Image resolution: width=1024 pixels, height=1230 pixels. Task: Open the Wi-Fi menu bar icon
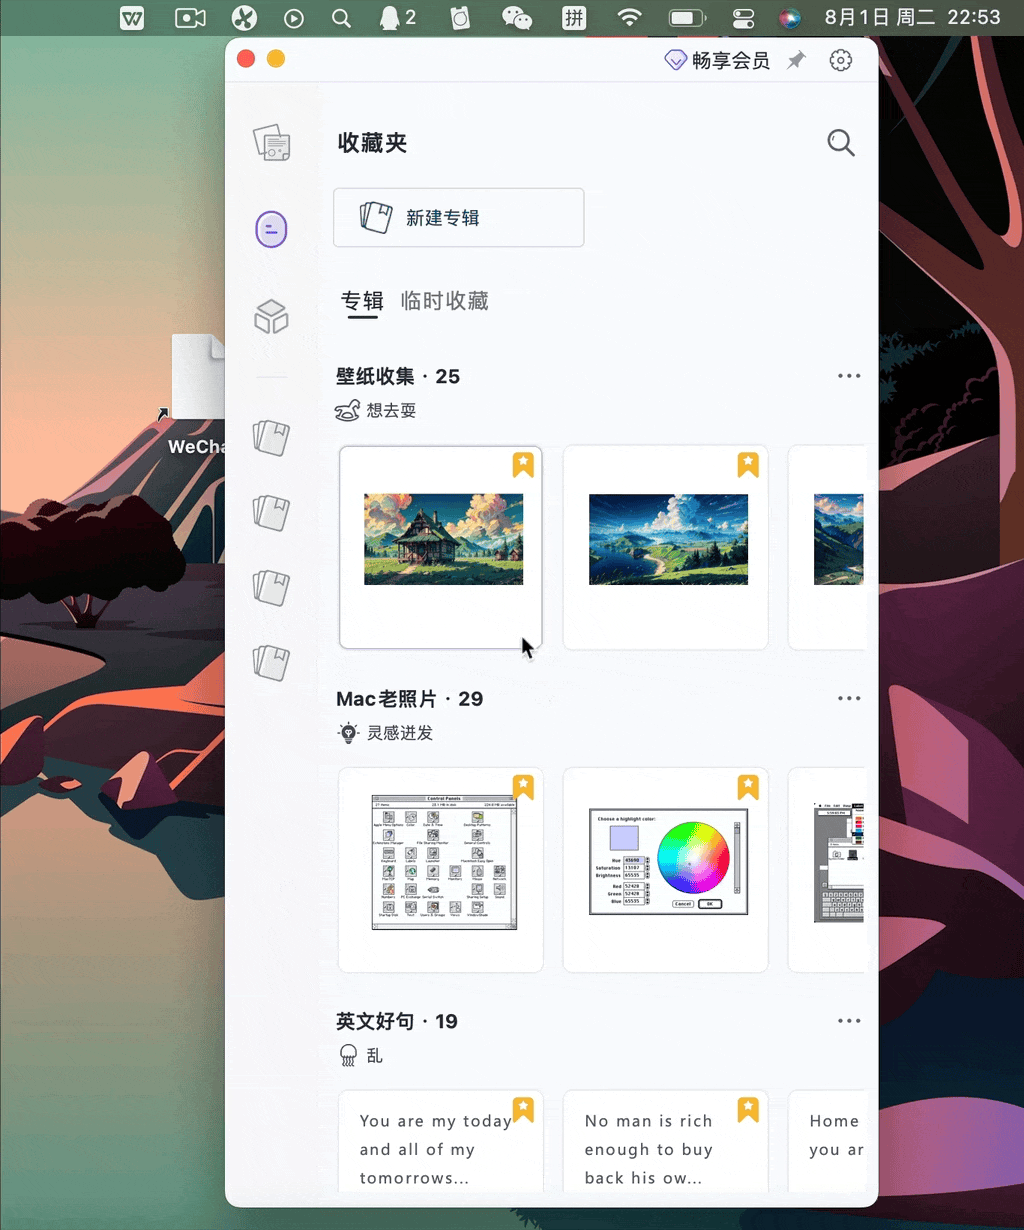(x=629, y=17)
